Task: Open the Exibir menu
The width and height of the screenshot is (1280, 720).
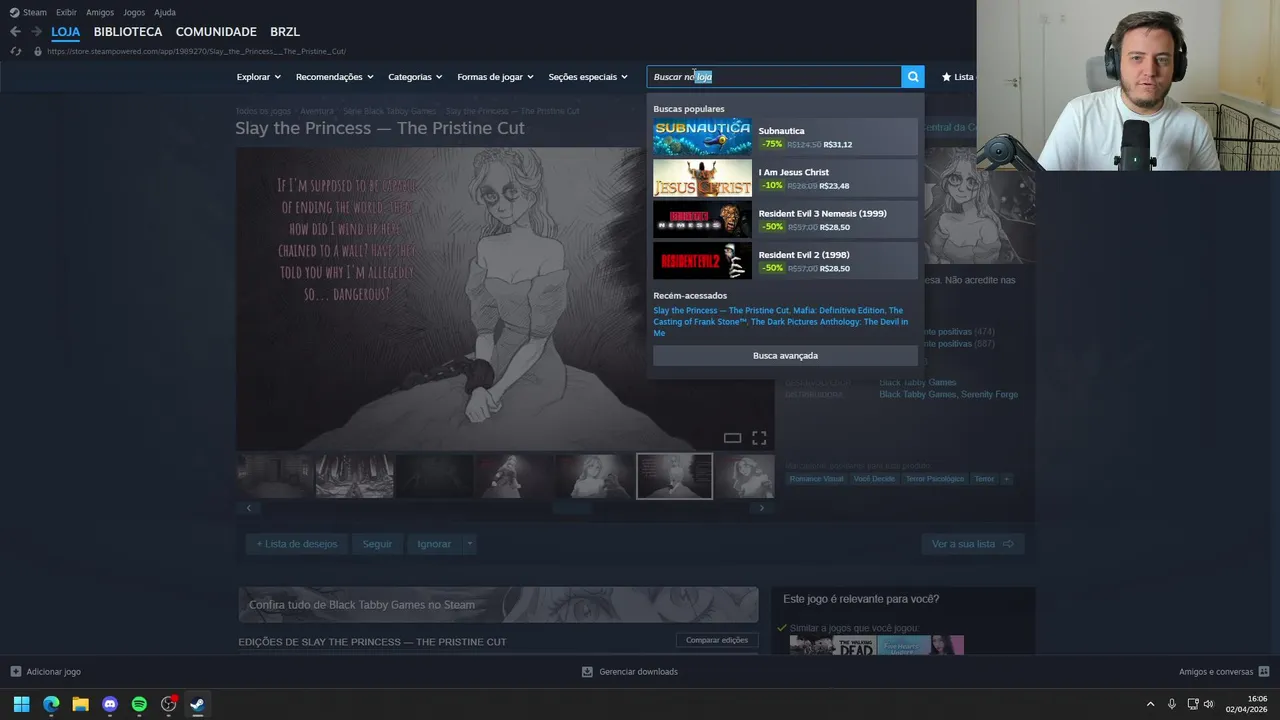Action: tap(66, 12)
